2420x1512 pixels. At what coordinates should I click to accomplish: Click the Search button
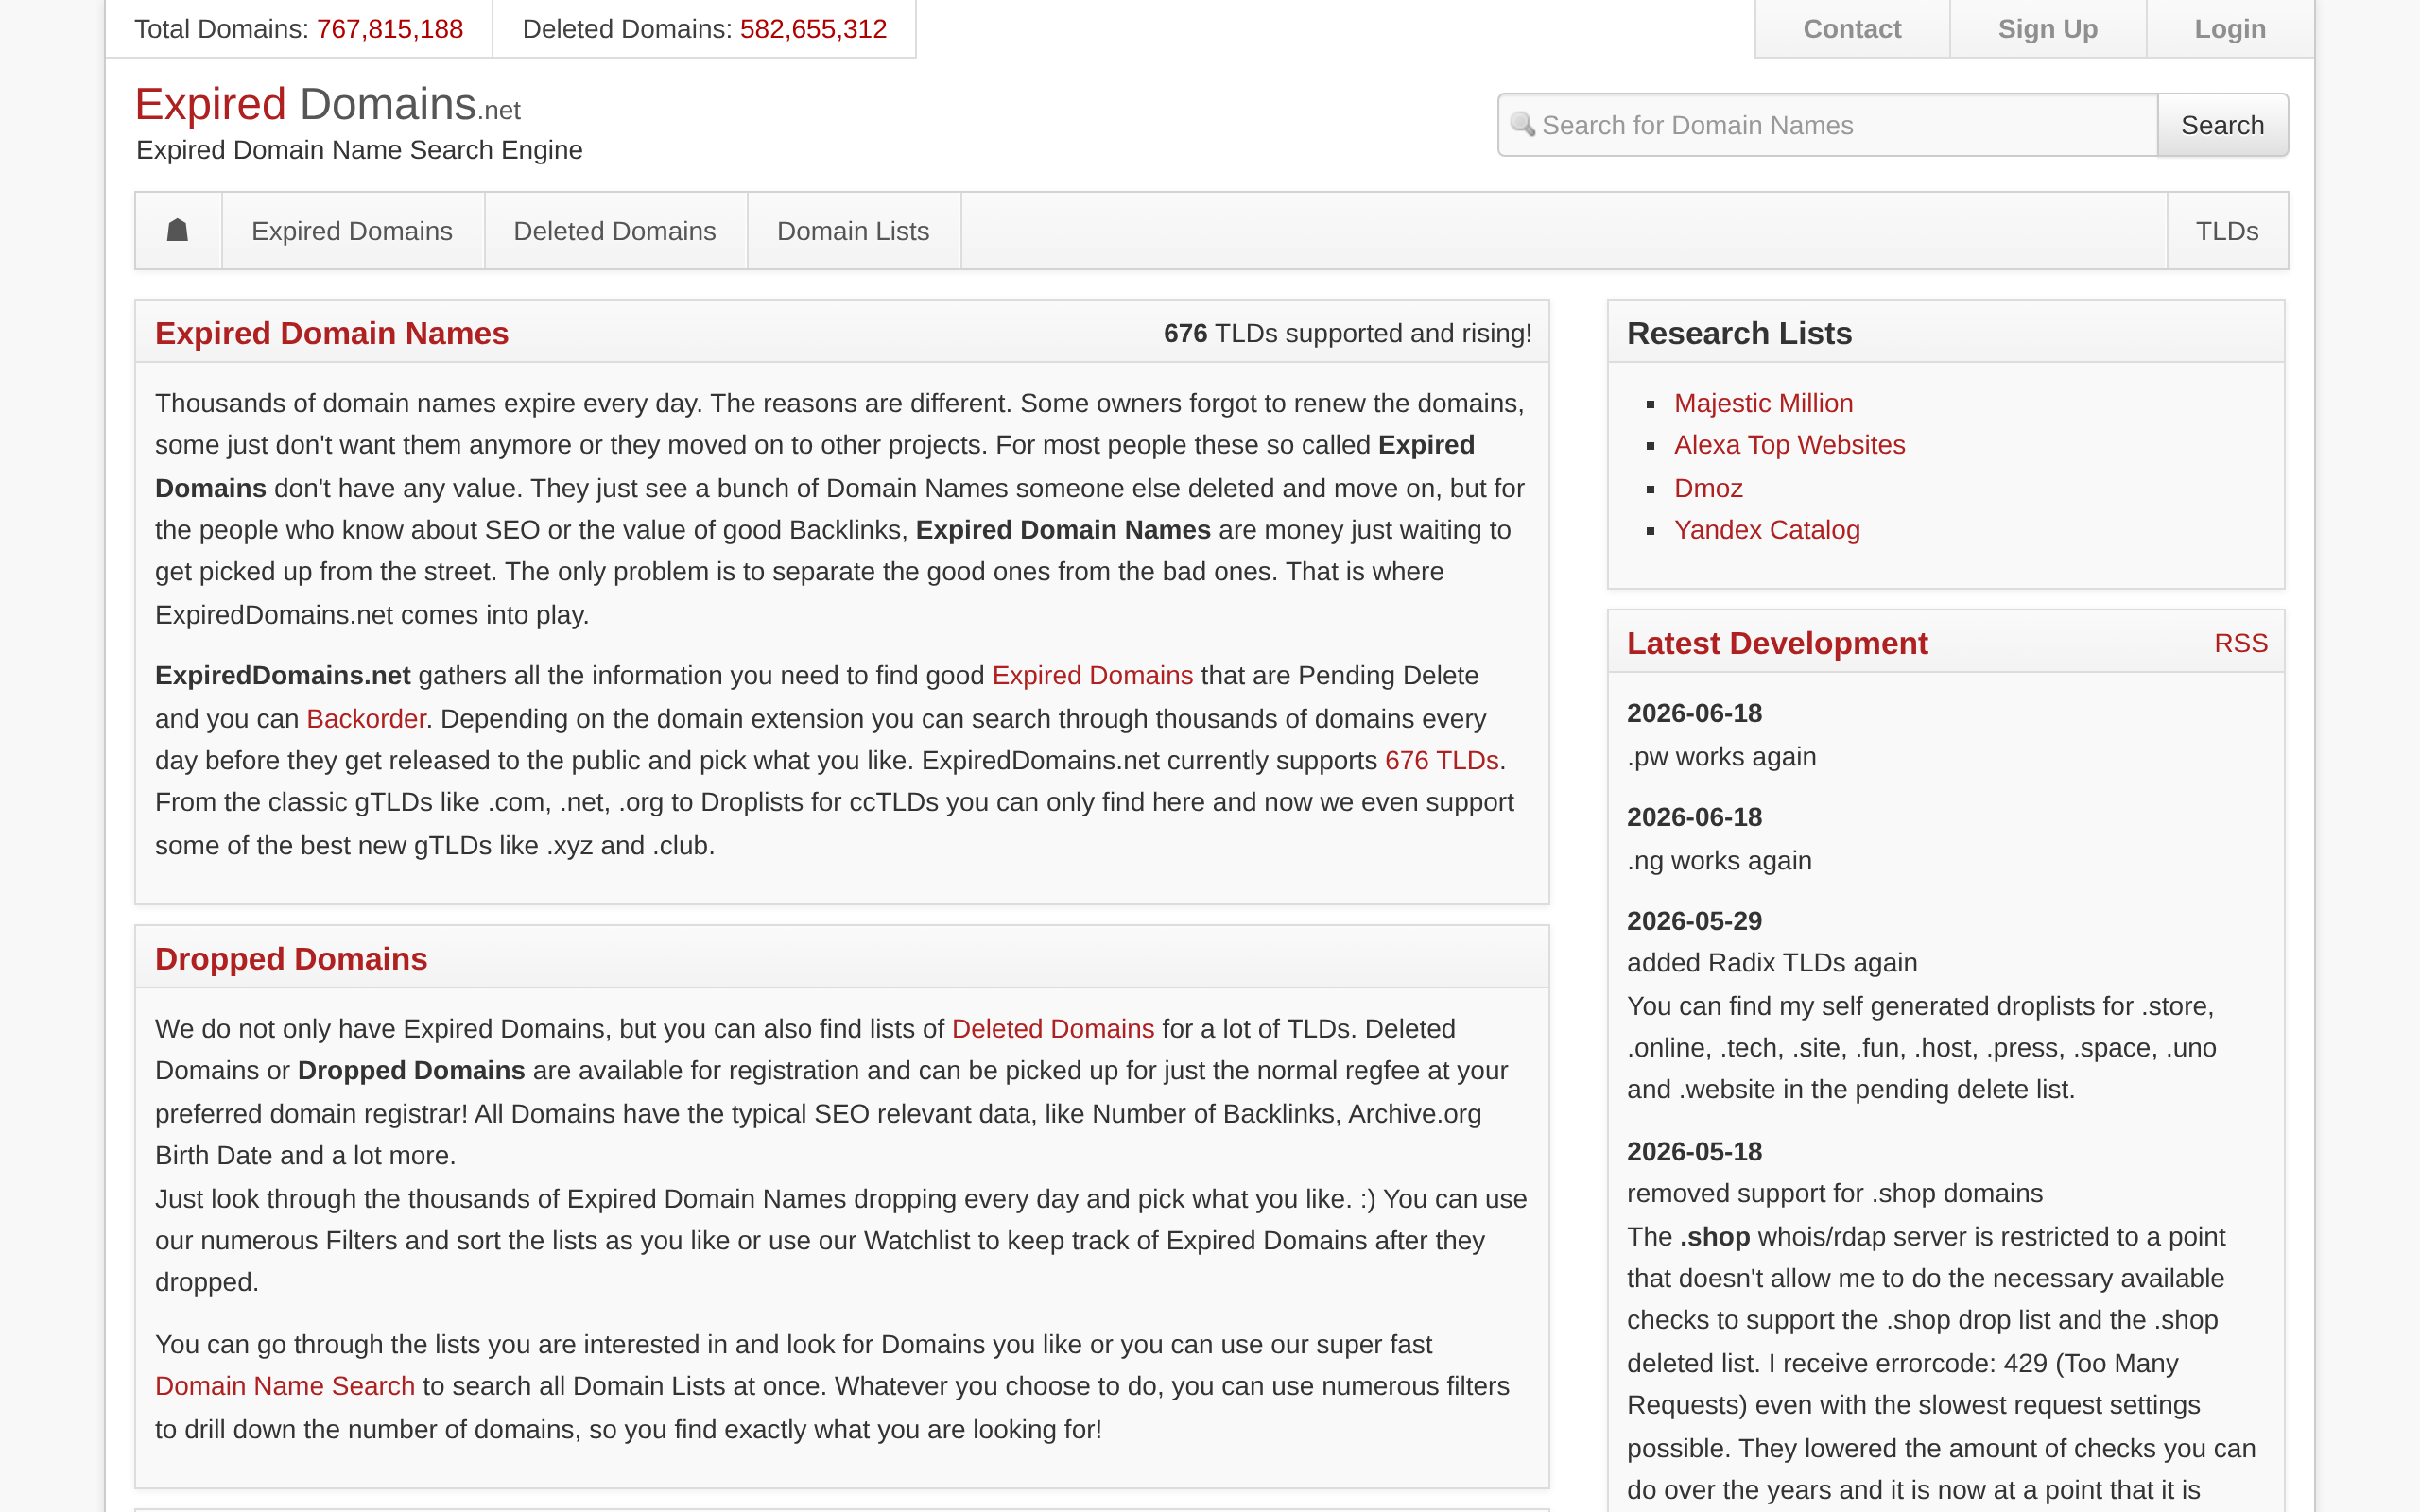(x=2222, y=125)
